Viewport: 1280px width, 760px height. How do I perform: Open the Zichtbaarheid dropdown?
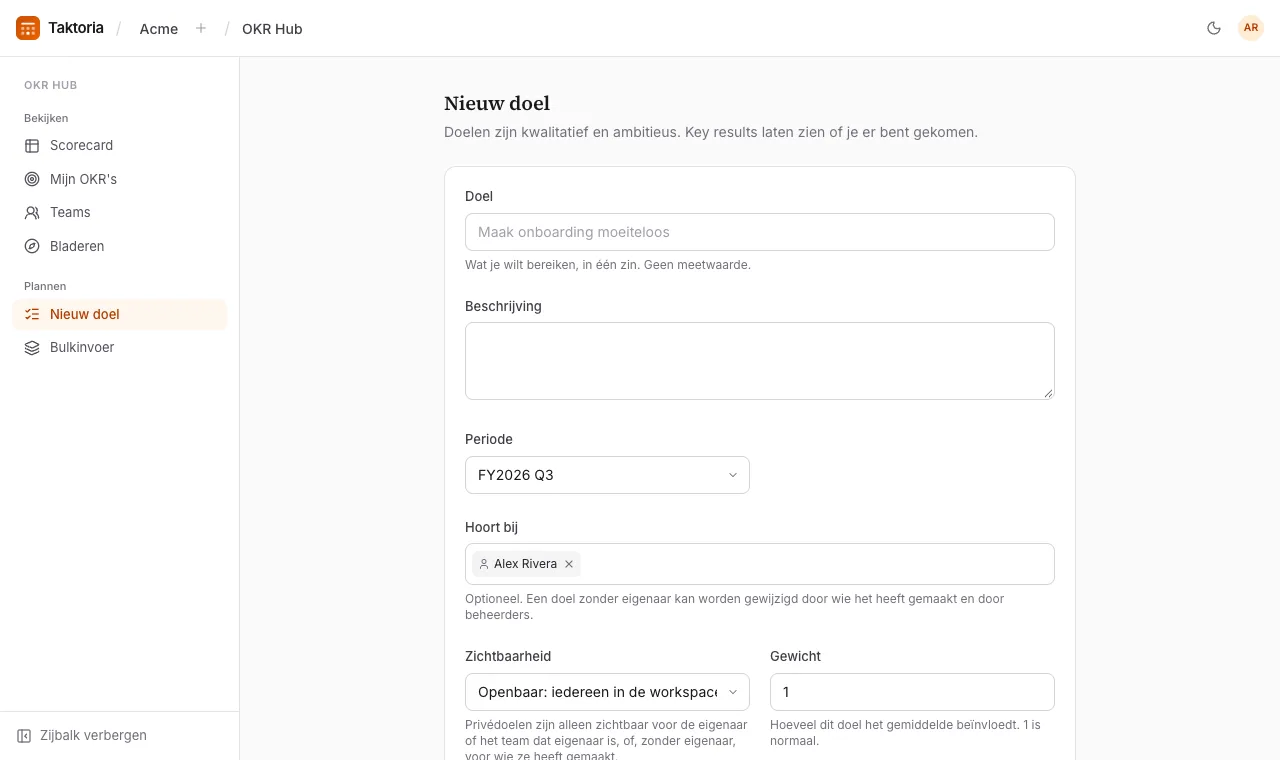tap(607, 692)
